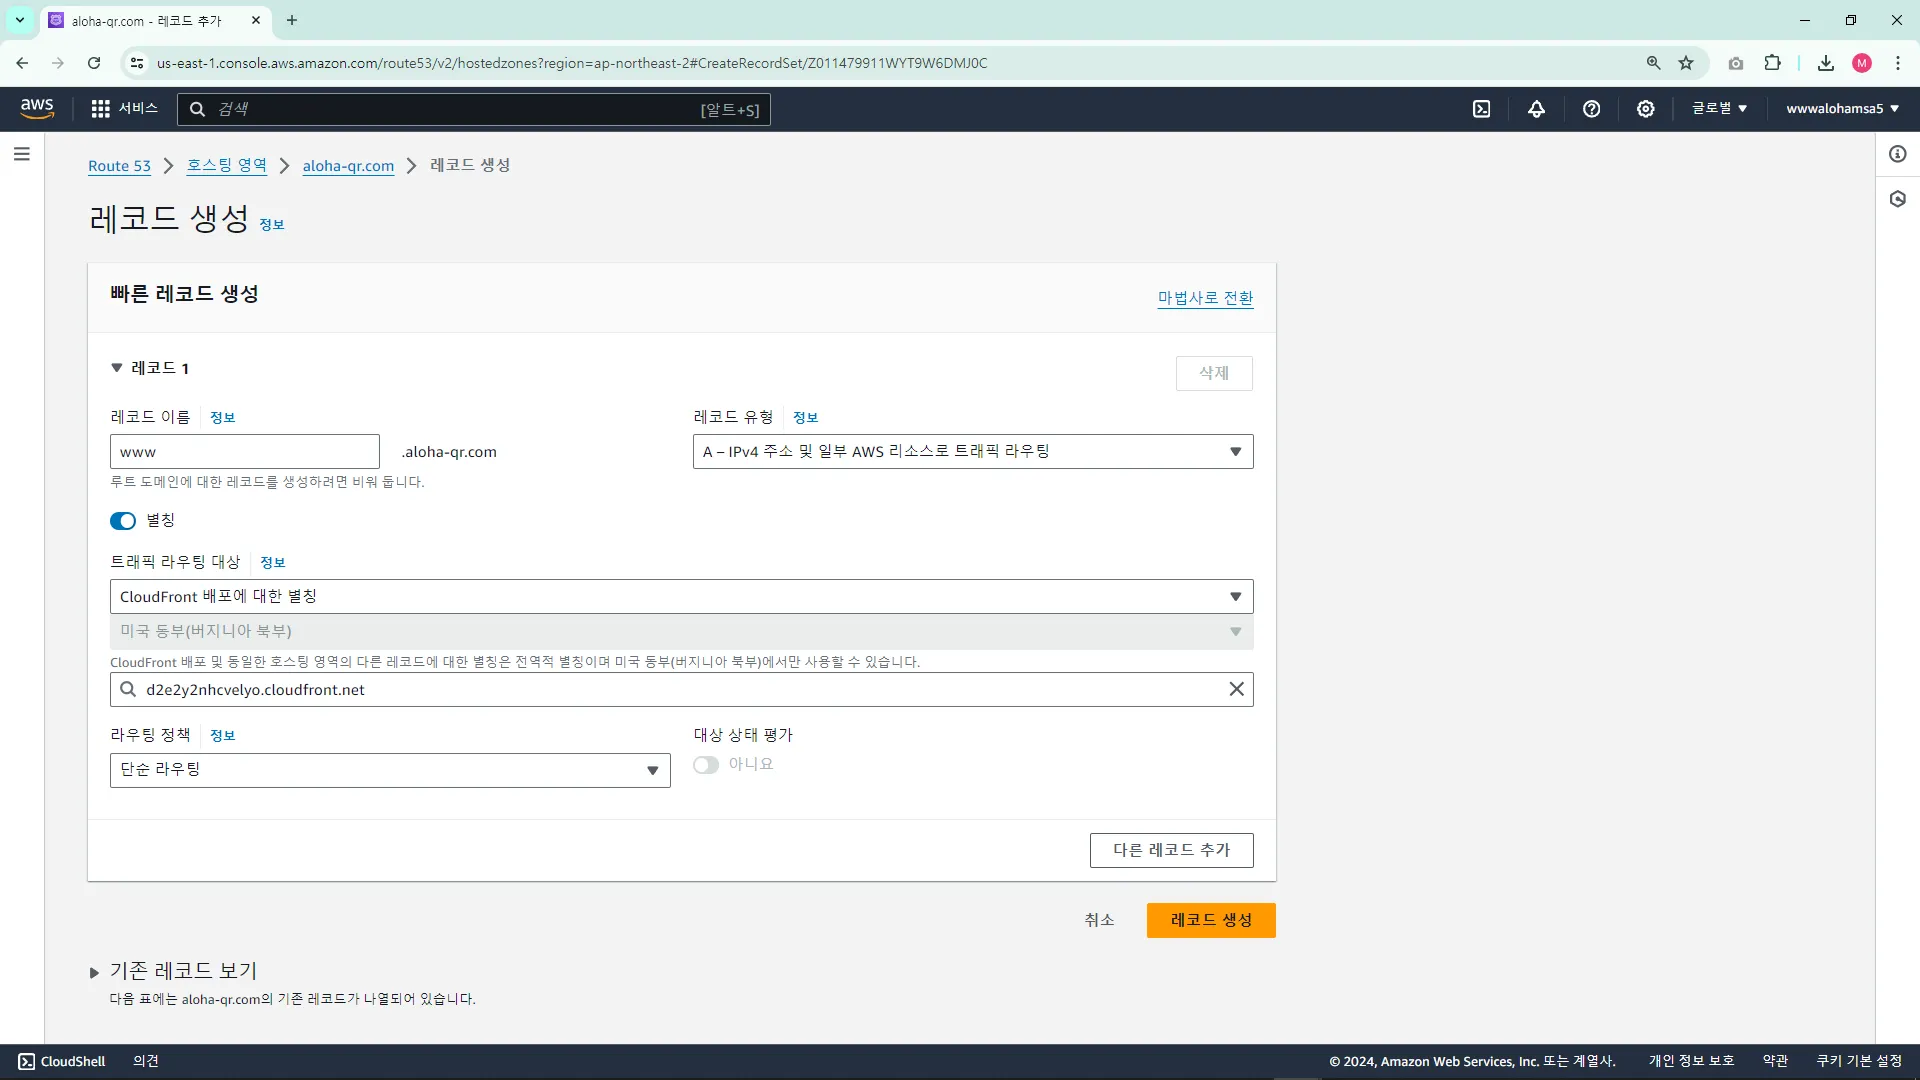Click the orange 레코드 생성 button
Screen dimensions: 1920x1080
coord(1210,920)
